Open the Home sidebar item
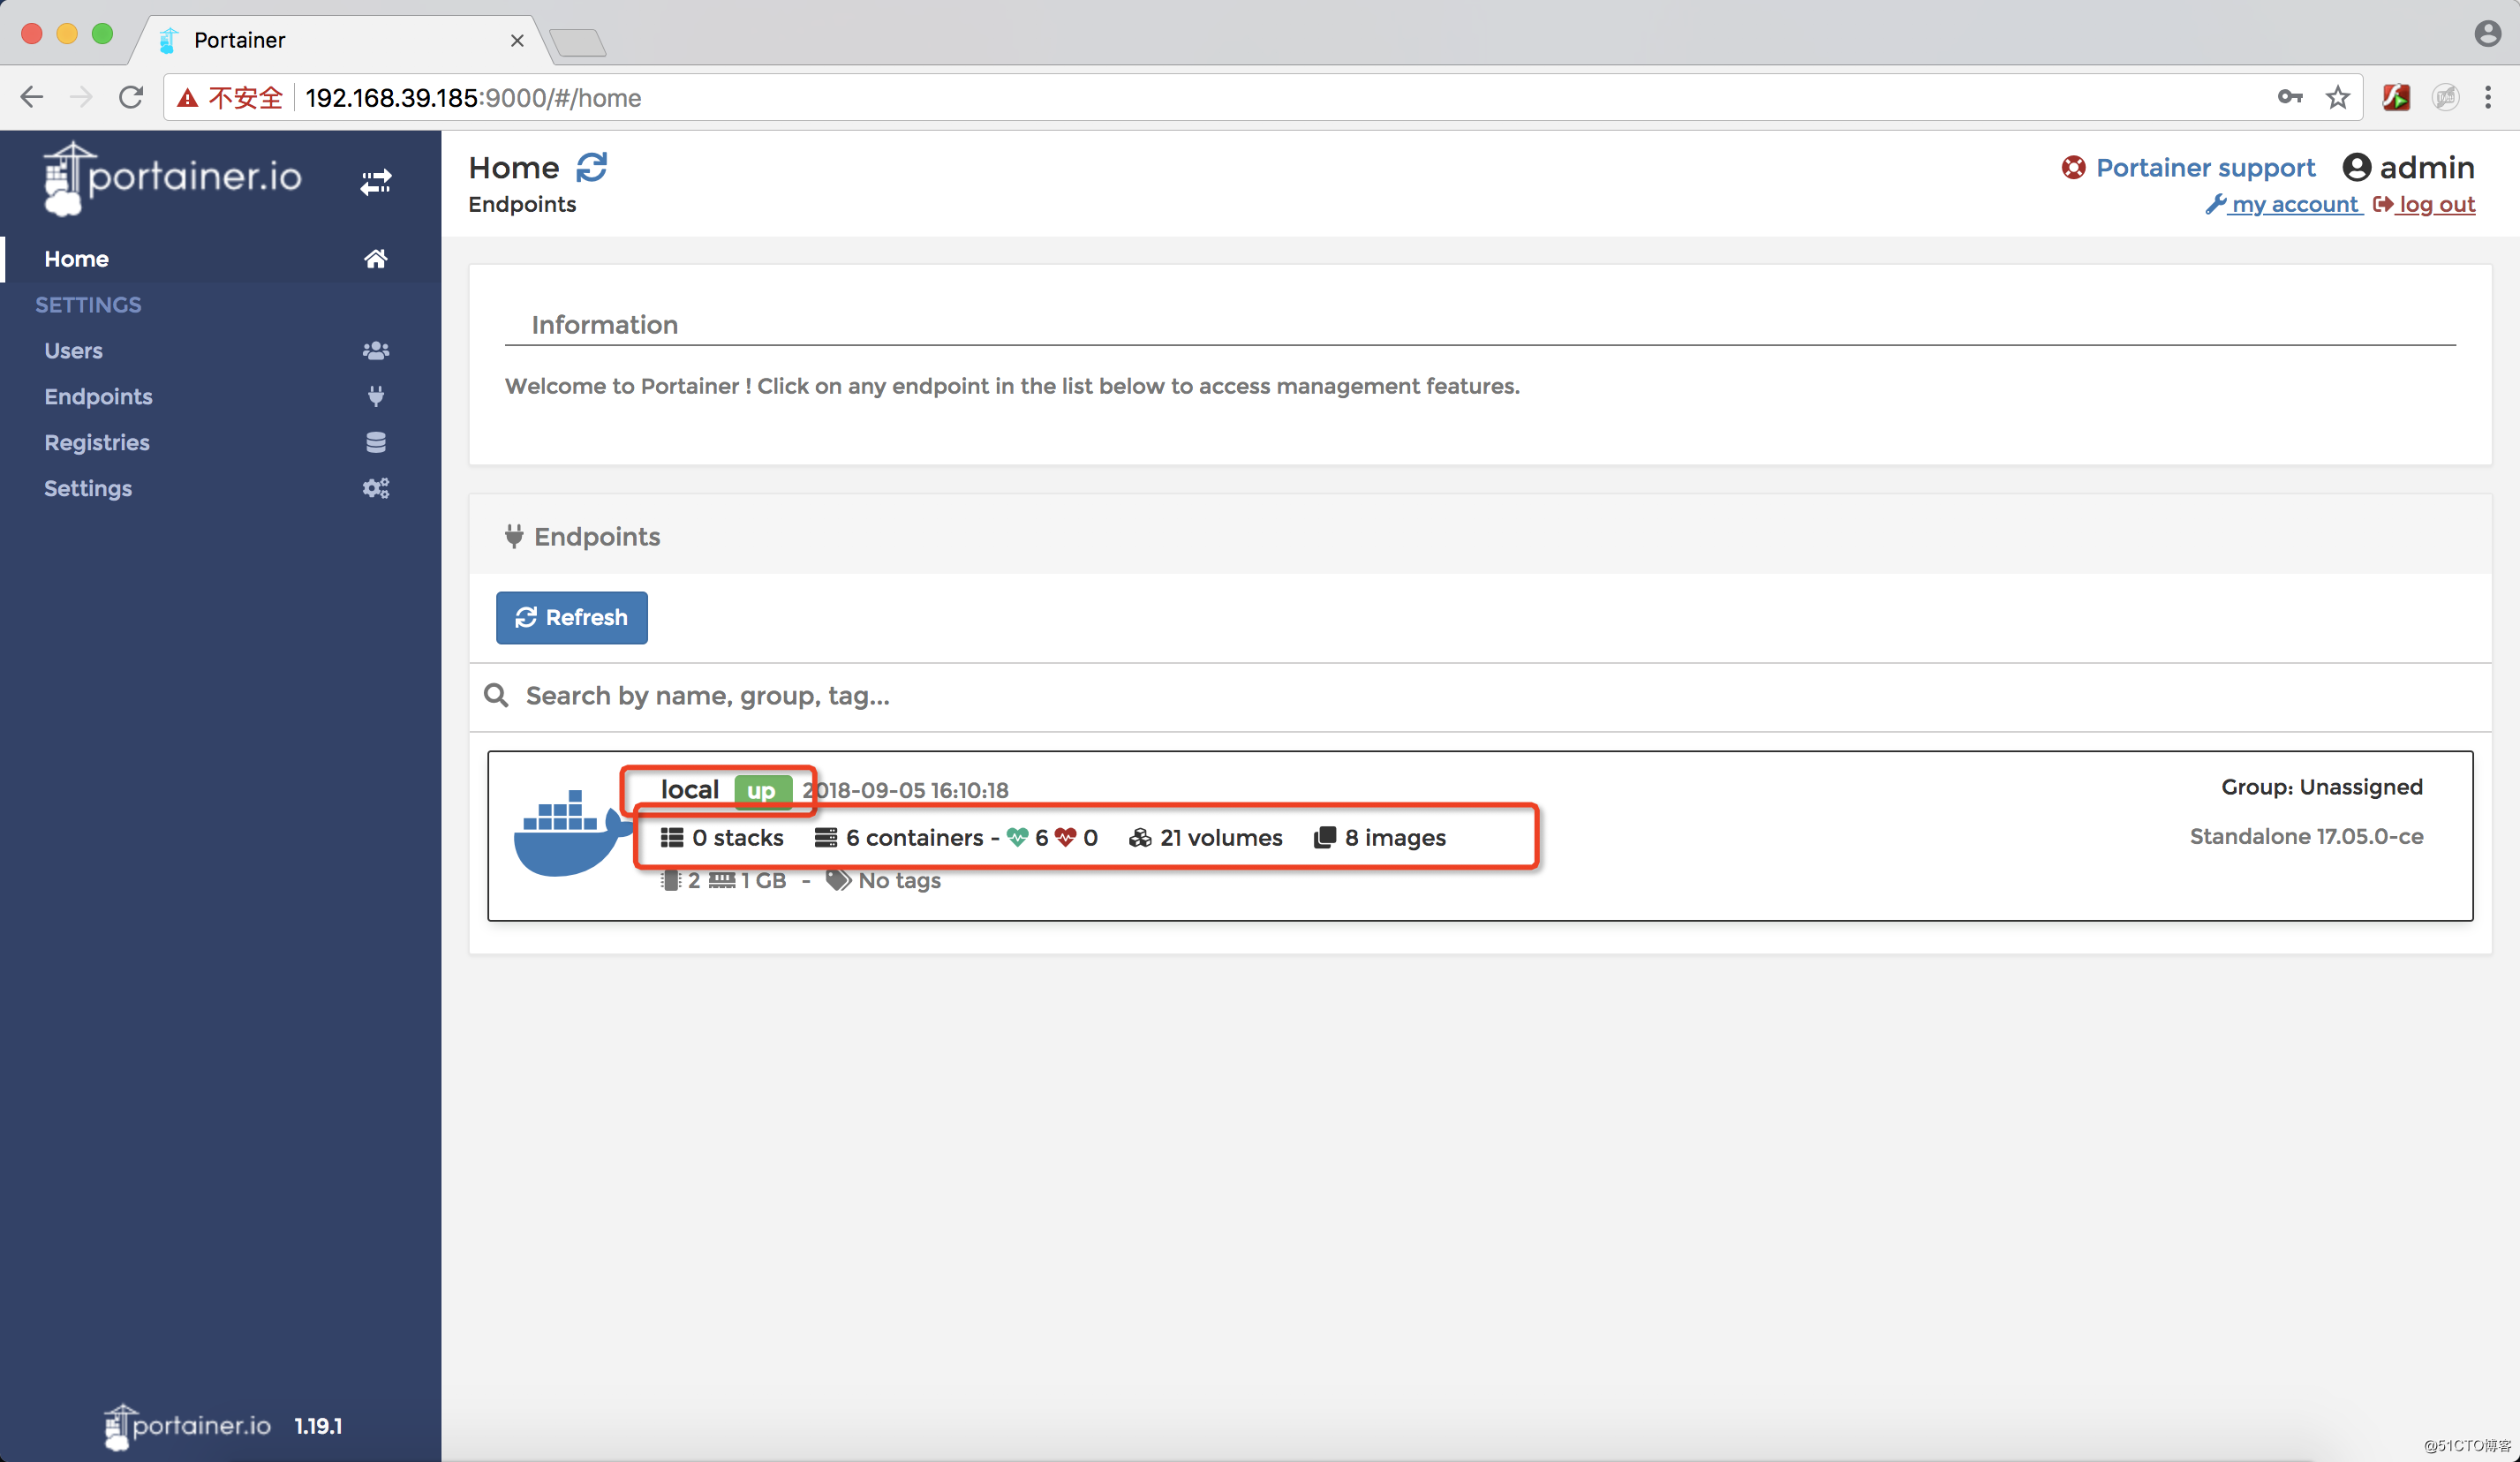 pyautogui.click(x=220, y=259)
